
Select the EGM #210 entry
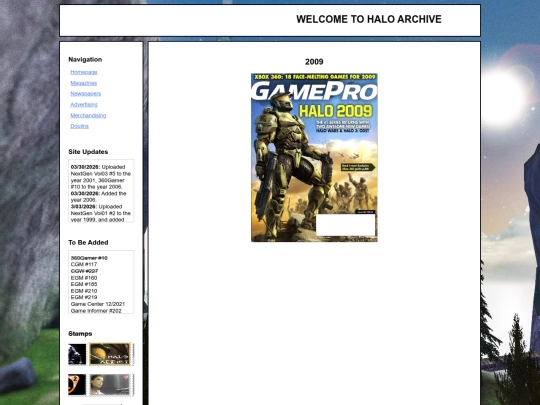pyautogui.click(x=84, y=291)
